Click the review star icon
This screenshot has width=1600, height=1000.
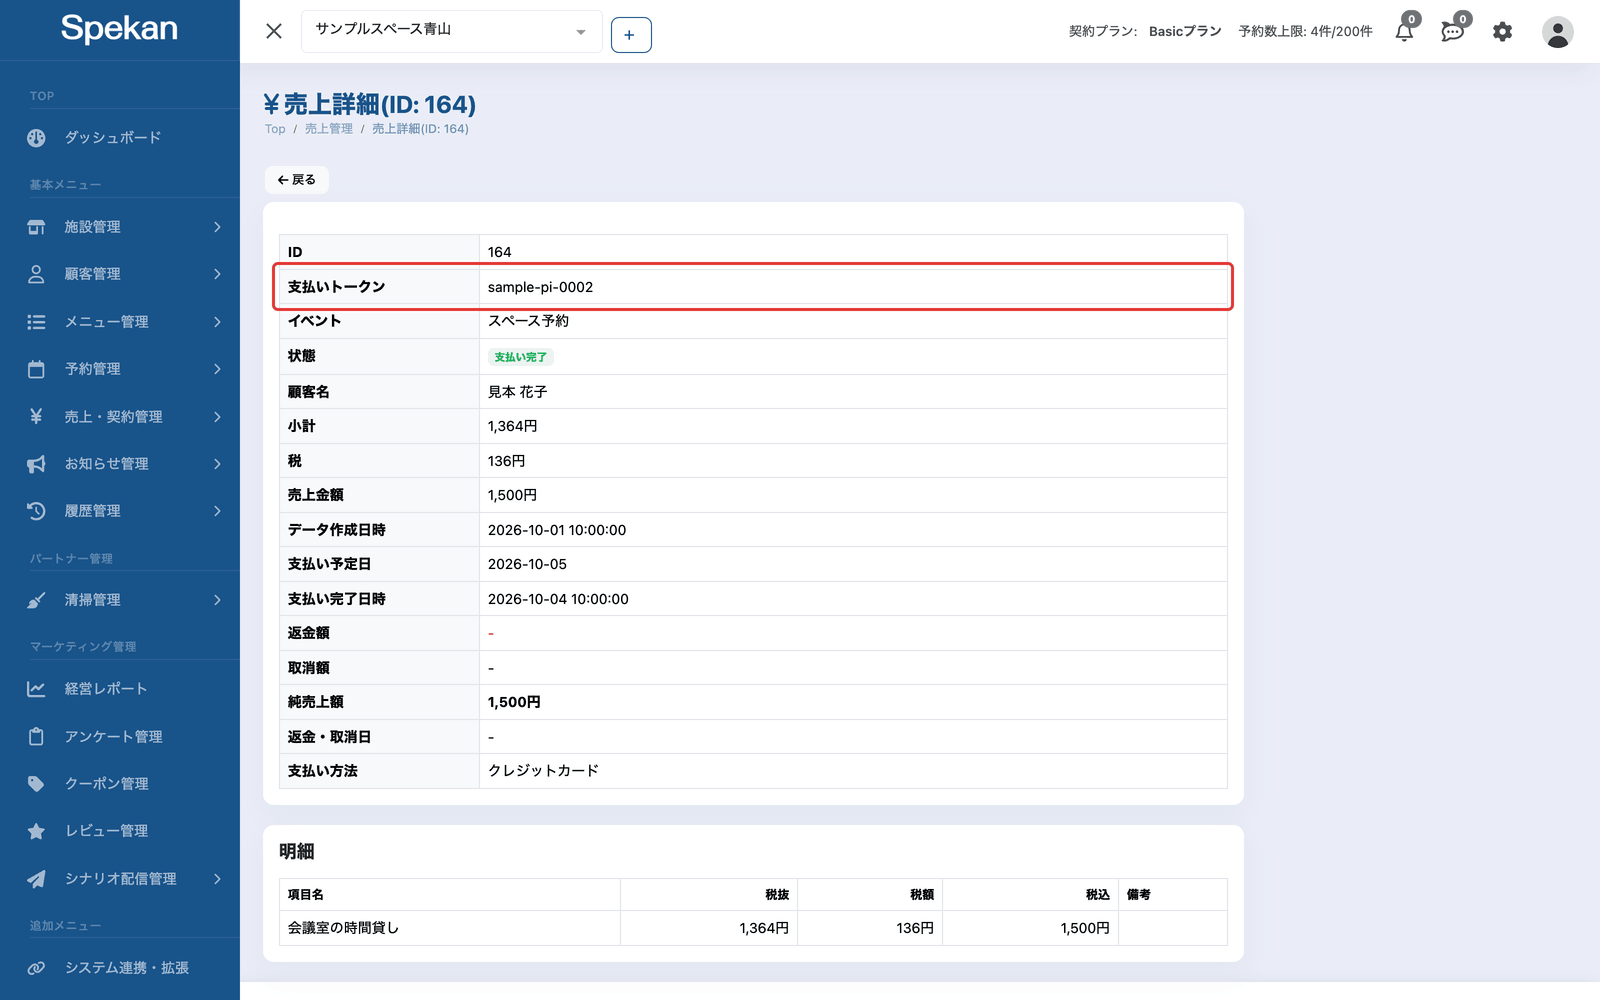click(36, 831)
